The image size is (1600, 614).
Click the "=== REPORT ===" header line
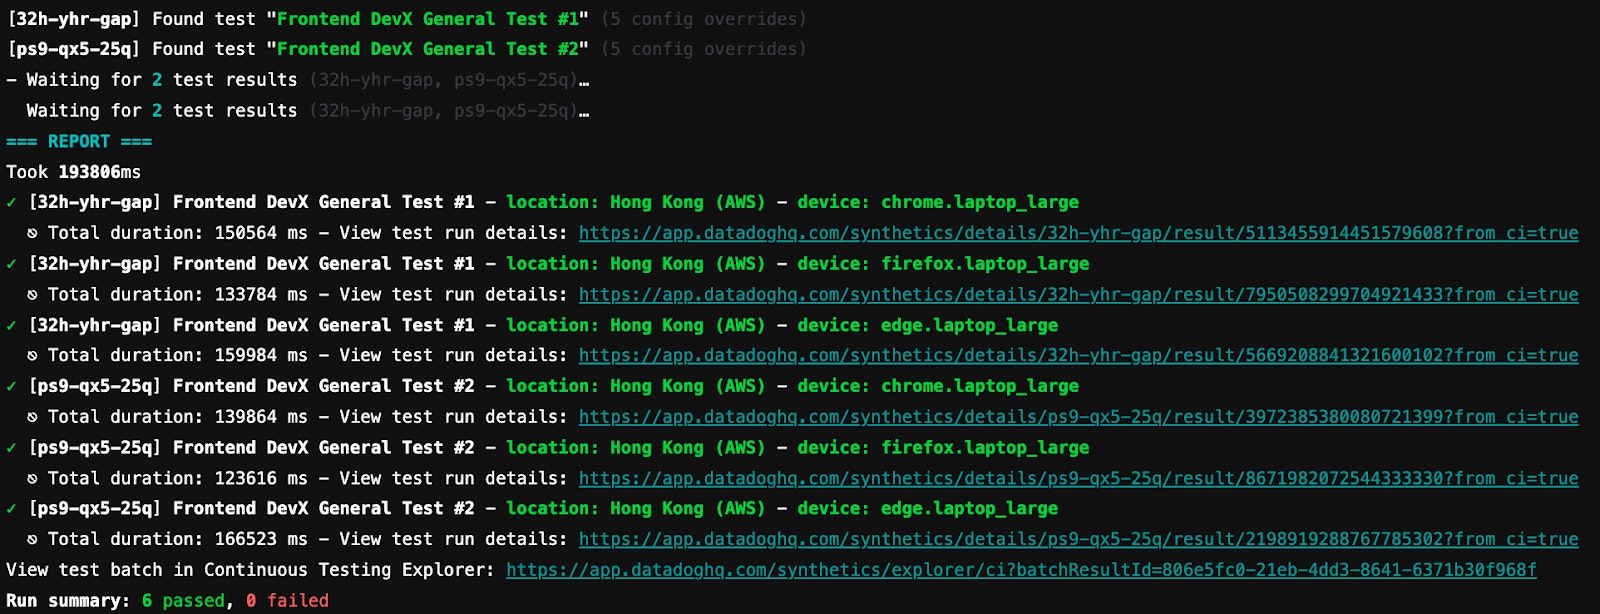(79, 142)
